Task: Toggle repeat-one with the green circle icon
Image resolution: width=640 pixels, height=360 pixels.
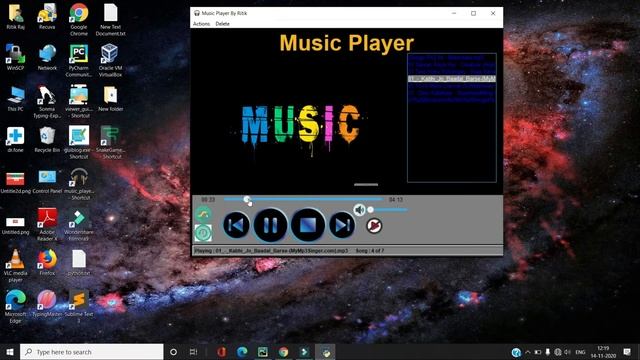Action: coord(203,233)
